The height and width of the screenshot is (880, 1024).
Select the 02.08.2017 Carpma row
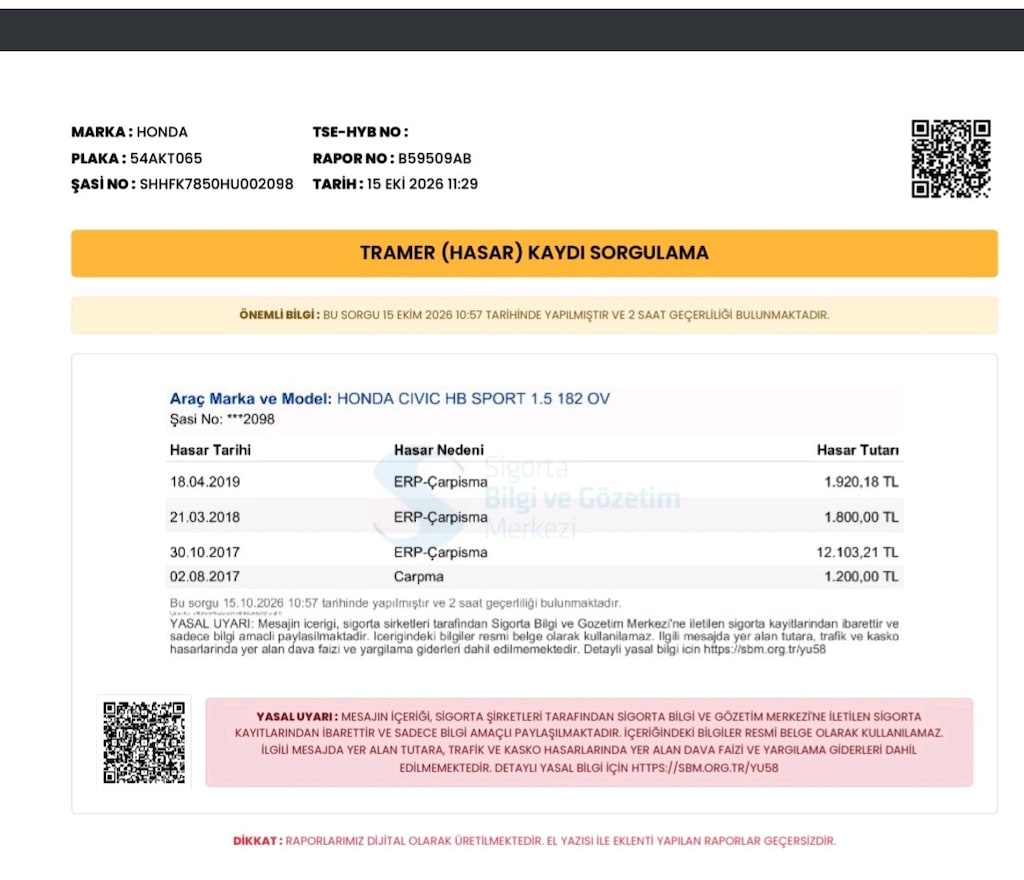534,576
